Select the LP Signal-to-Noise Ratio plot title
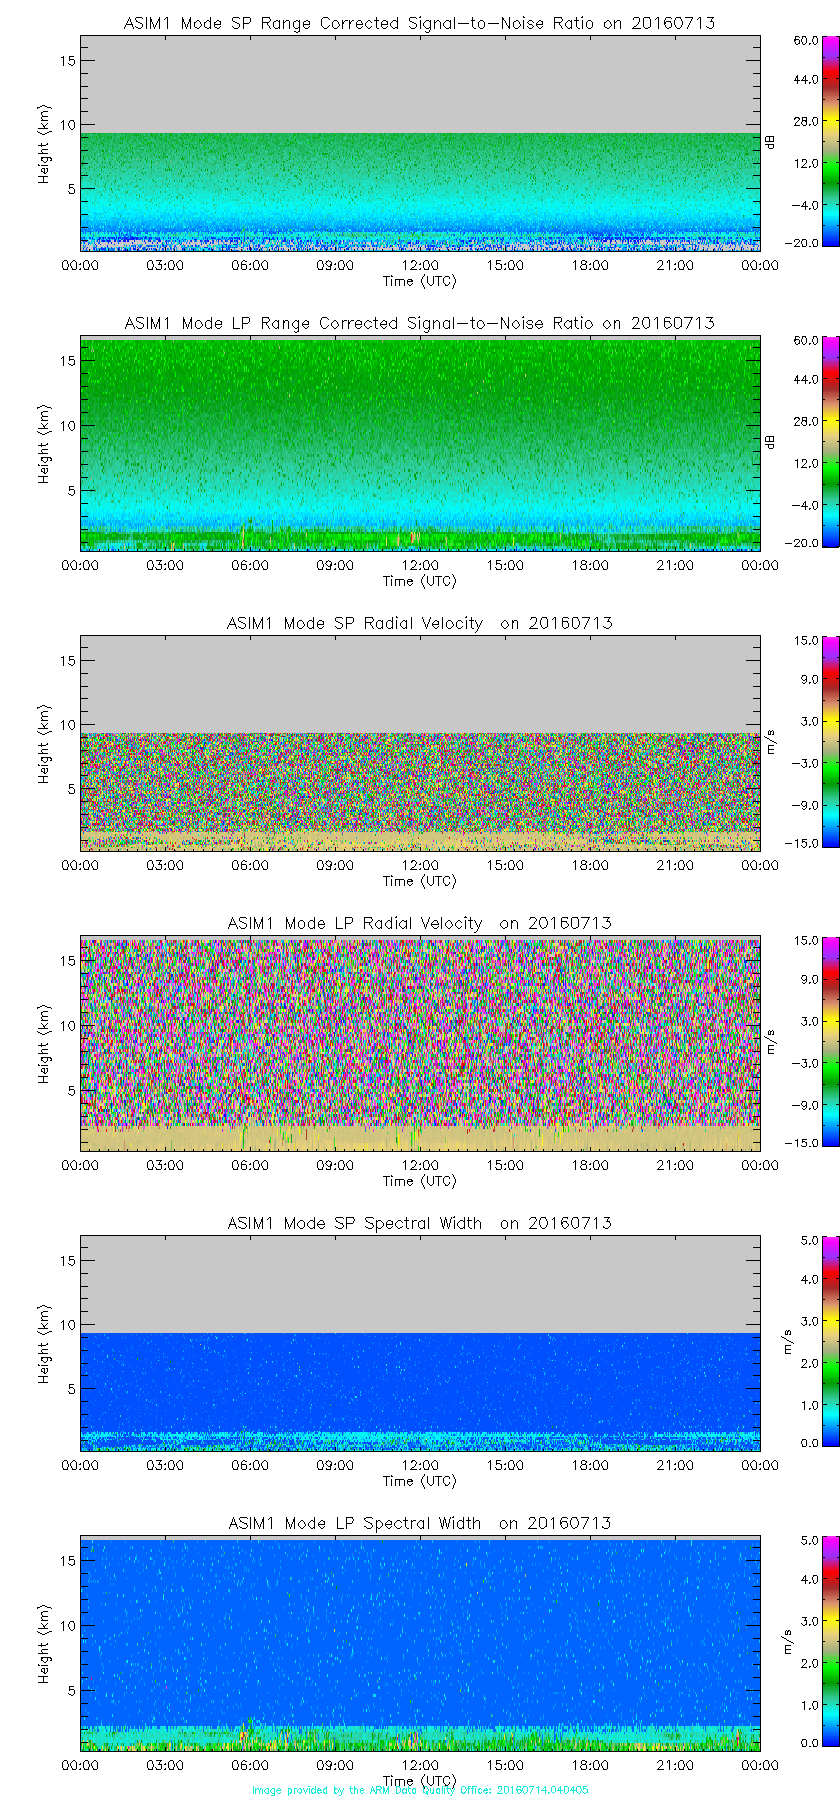 (419, 323)
